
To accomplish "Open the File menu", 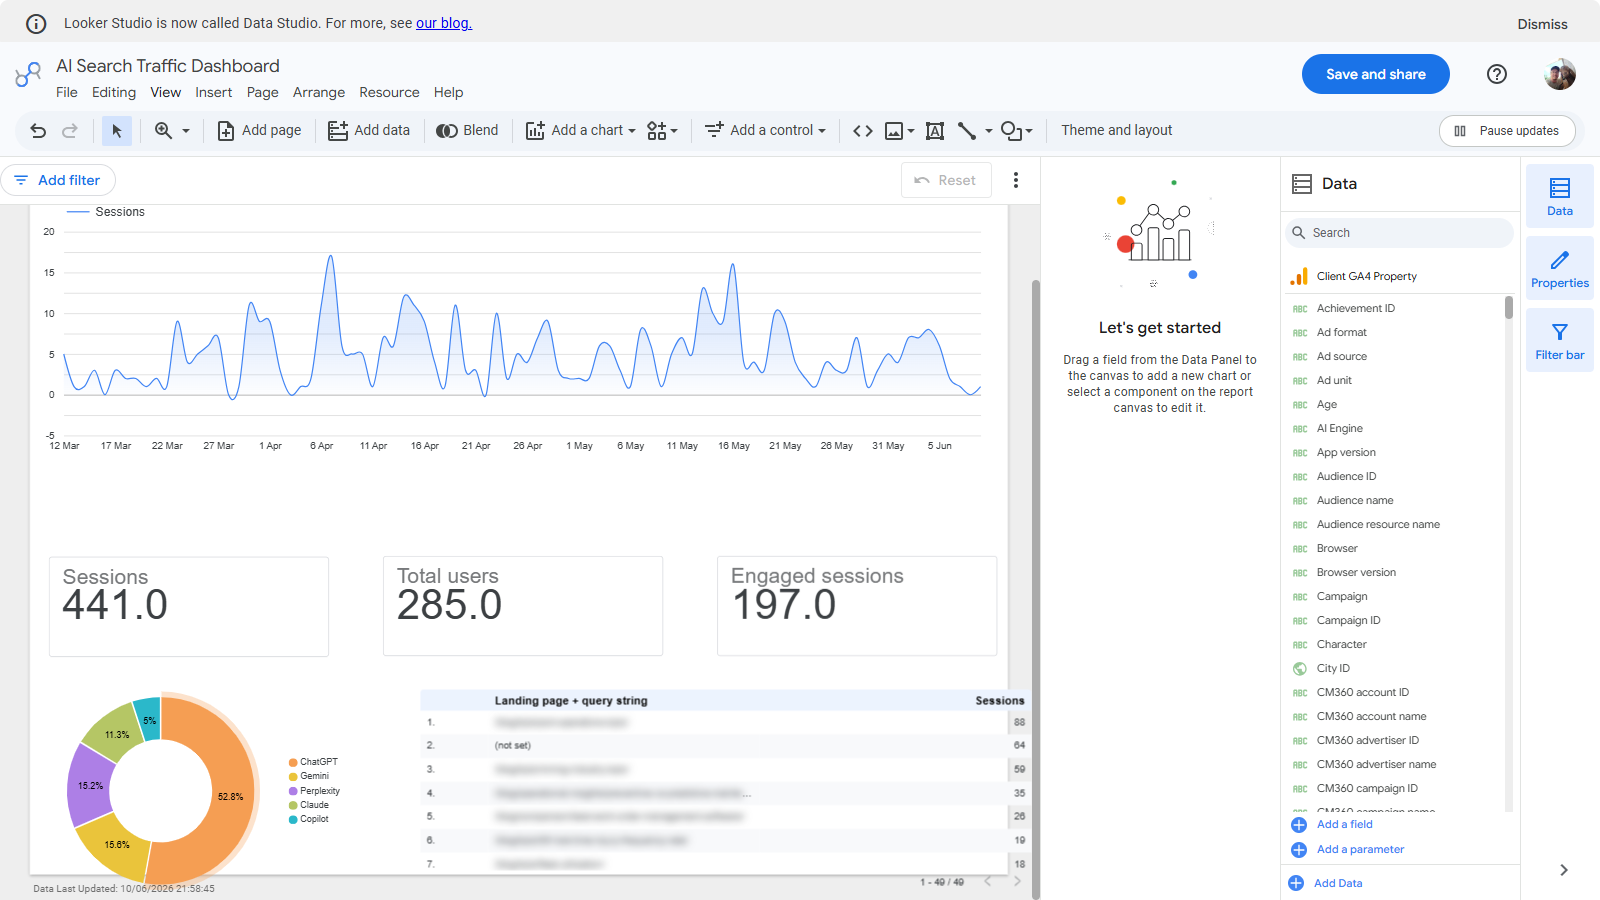I will click(x=67, y=92).
